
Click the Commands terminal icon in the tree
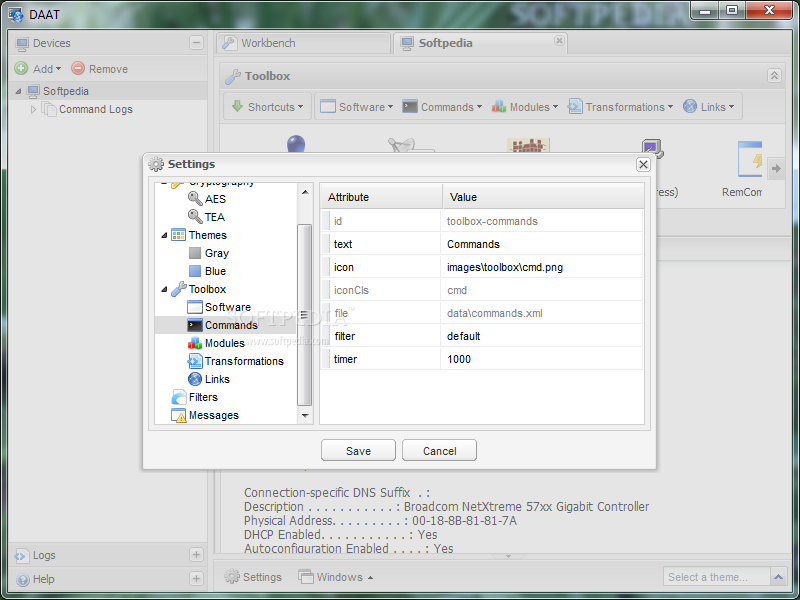coord(194,325)
